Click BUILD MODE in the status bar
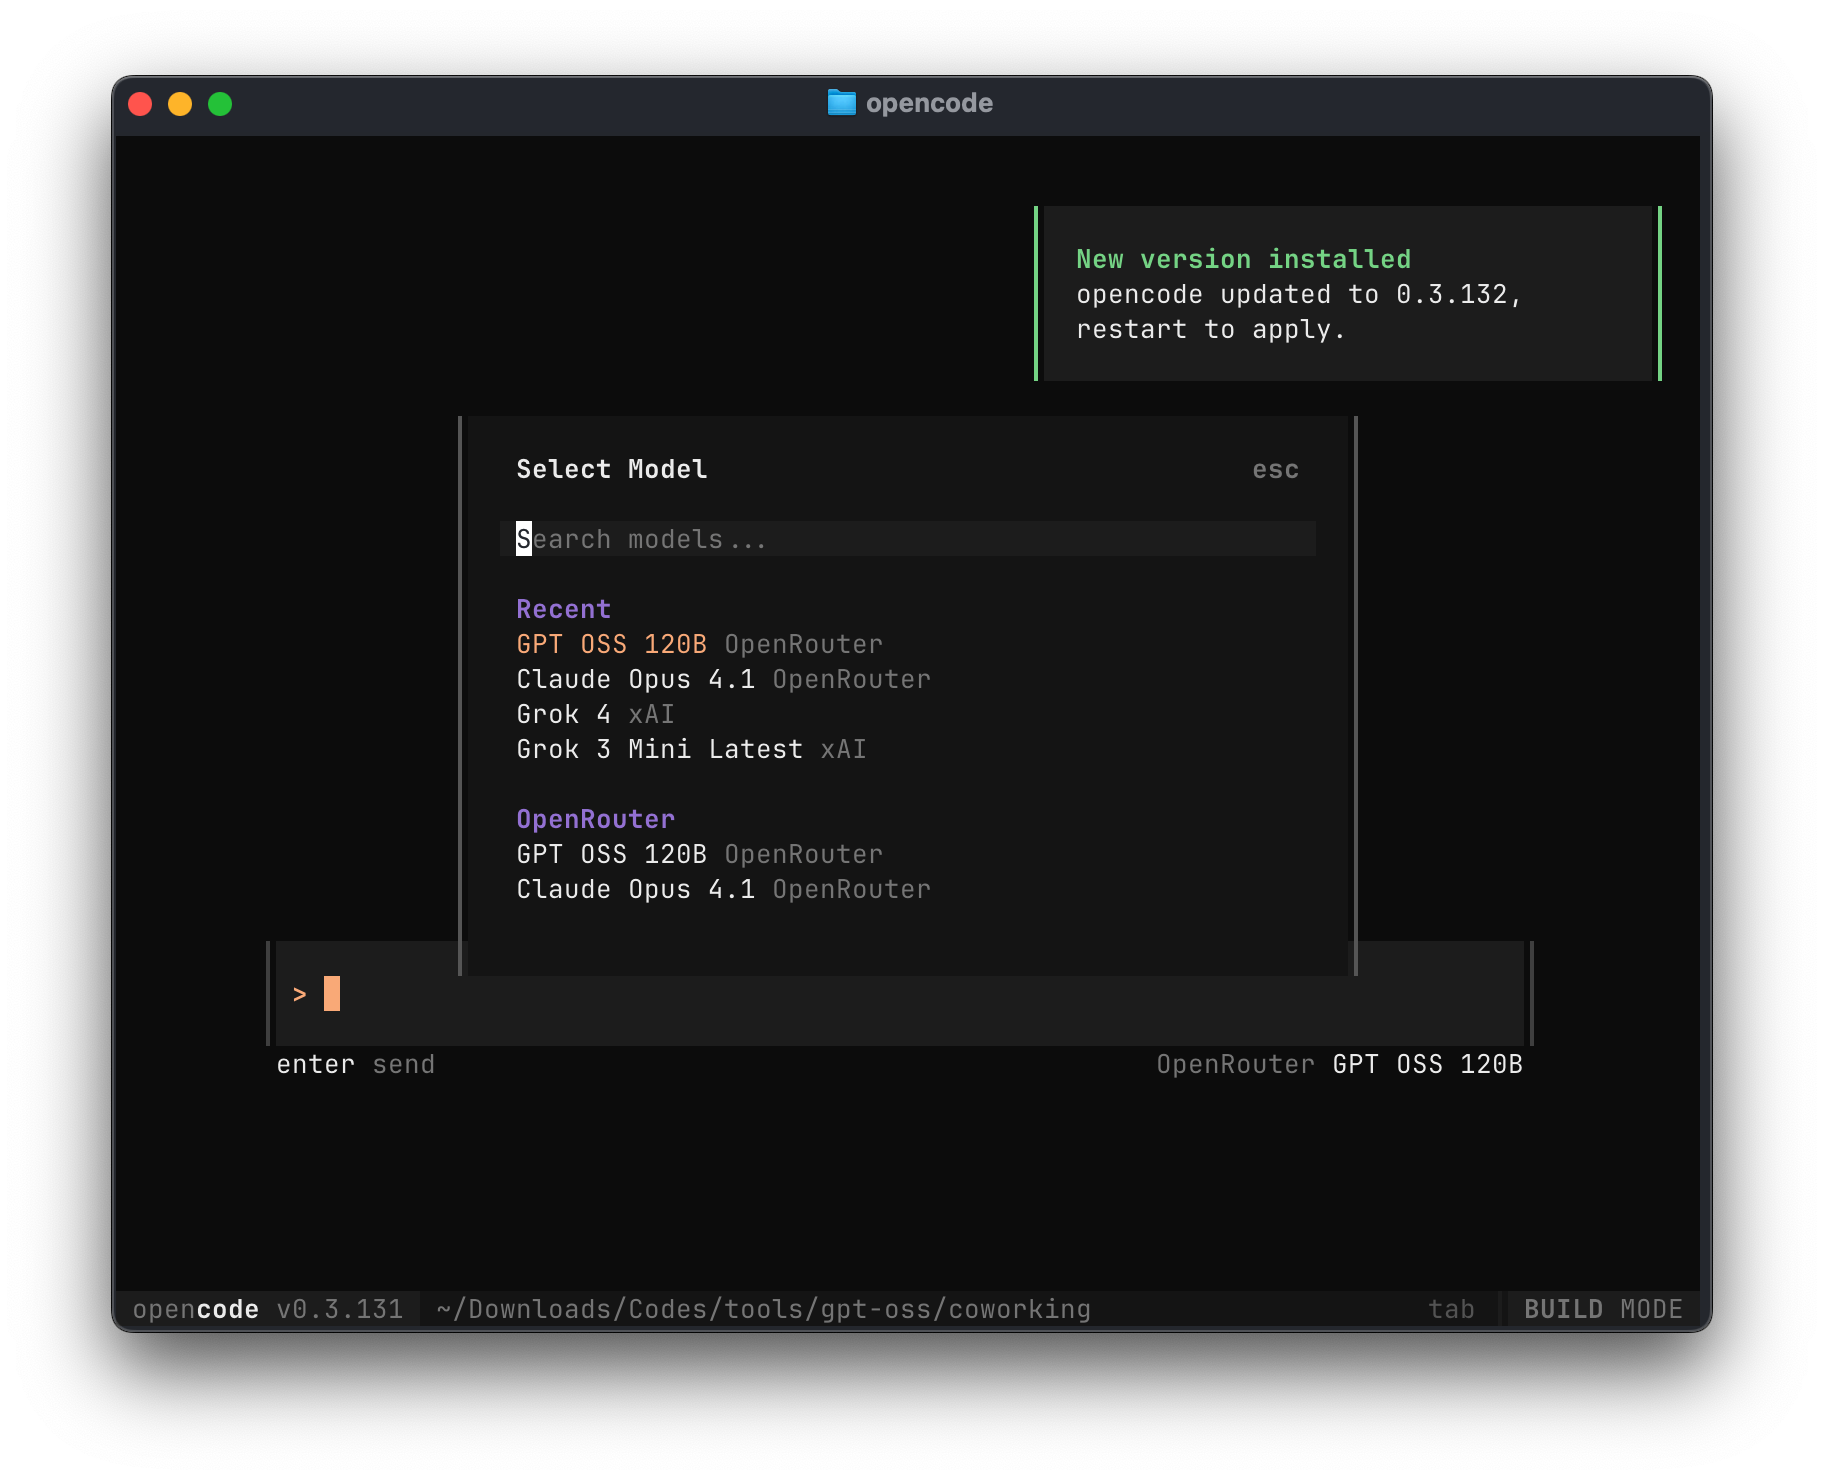This screenshot has width=1824, height=1480. [1603, 1308]
